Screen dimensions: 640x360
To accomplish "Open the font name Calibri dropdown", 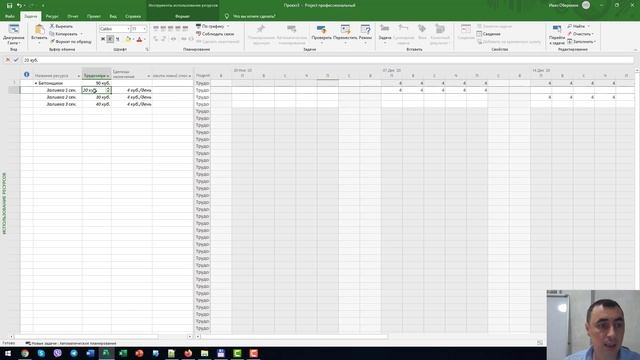I will point(128,29).
